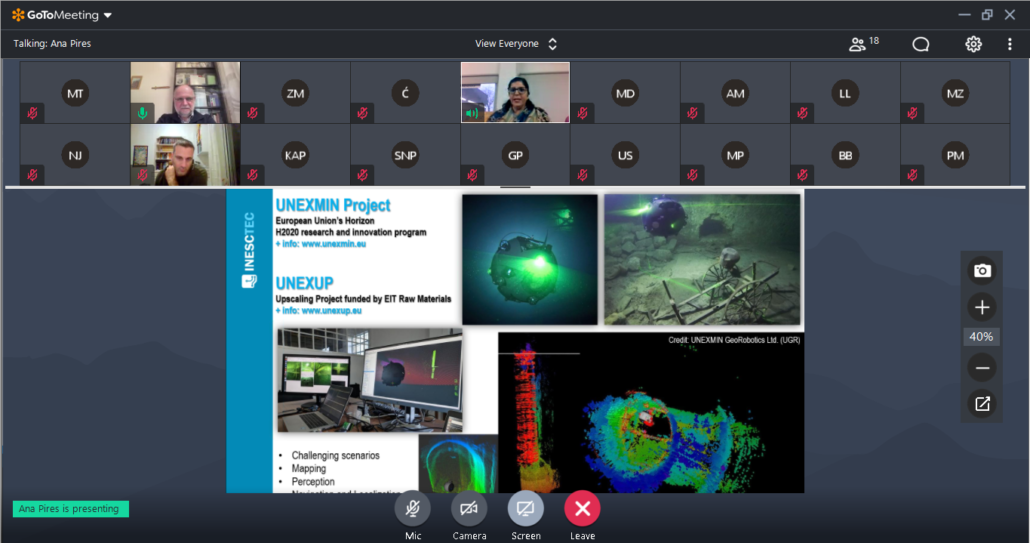Select video tile of man with bookshelf and glasses
This screenshot has height=543, width=1030.
coord(185,93)
